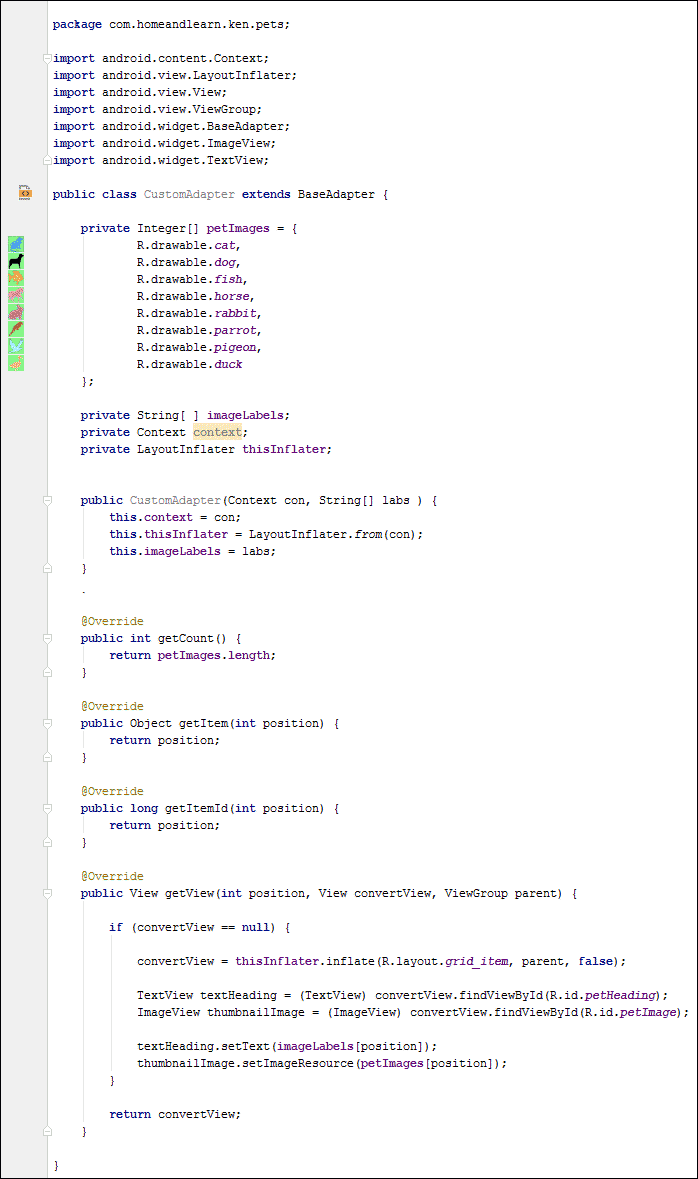Click the black dog gutter thumbnail
The height and width of the screenshot is (1179, 698).
16,262
